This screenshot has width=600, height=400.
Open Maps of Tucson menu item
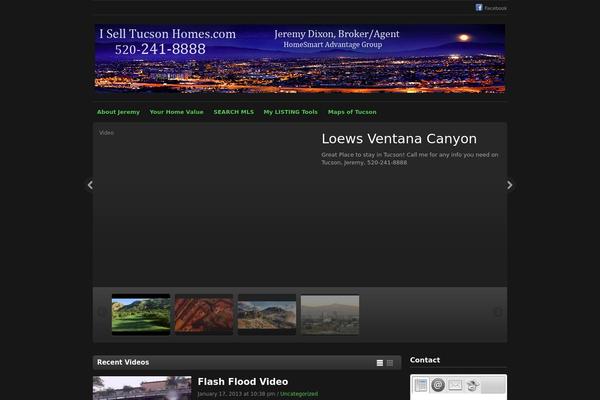coord(352,112)
